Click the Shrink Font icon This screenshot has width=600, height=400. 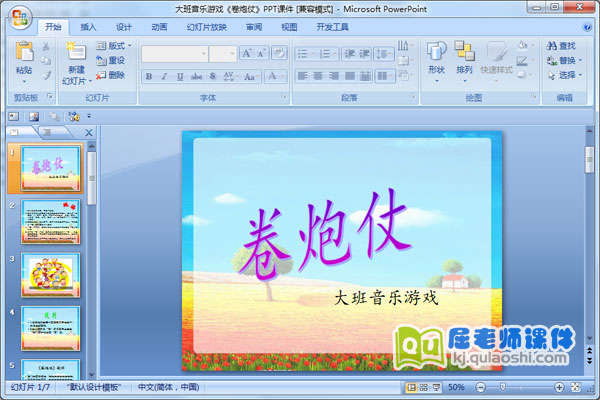coord(262,53)
